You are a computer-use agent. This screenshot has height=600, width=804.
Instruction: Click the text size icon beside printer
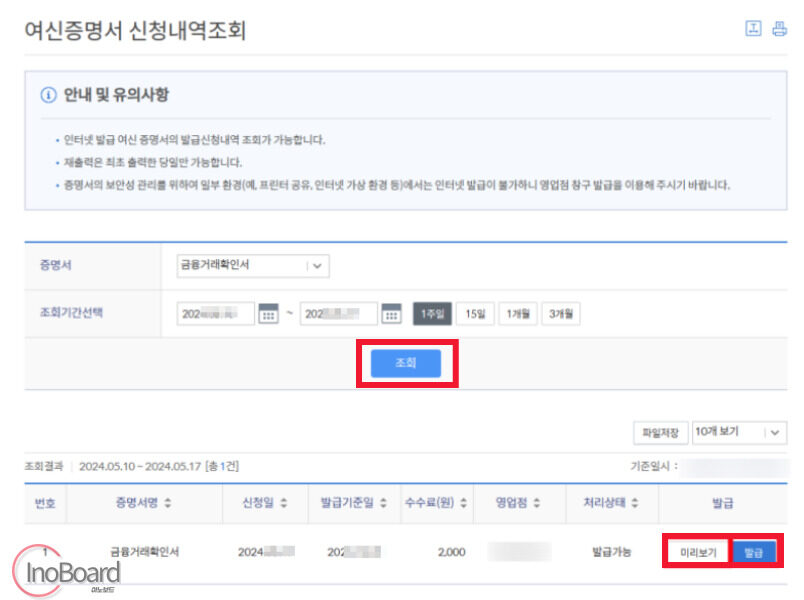(x=753, y=29)
